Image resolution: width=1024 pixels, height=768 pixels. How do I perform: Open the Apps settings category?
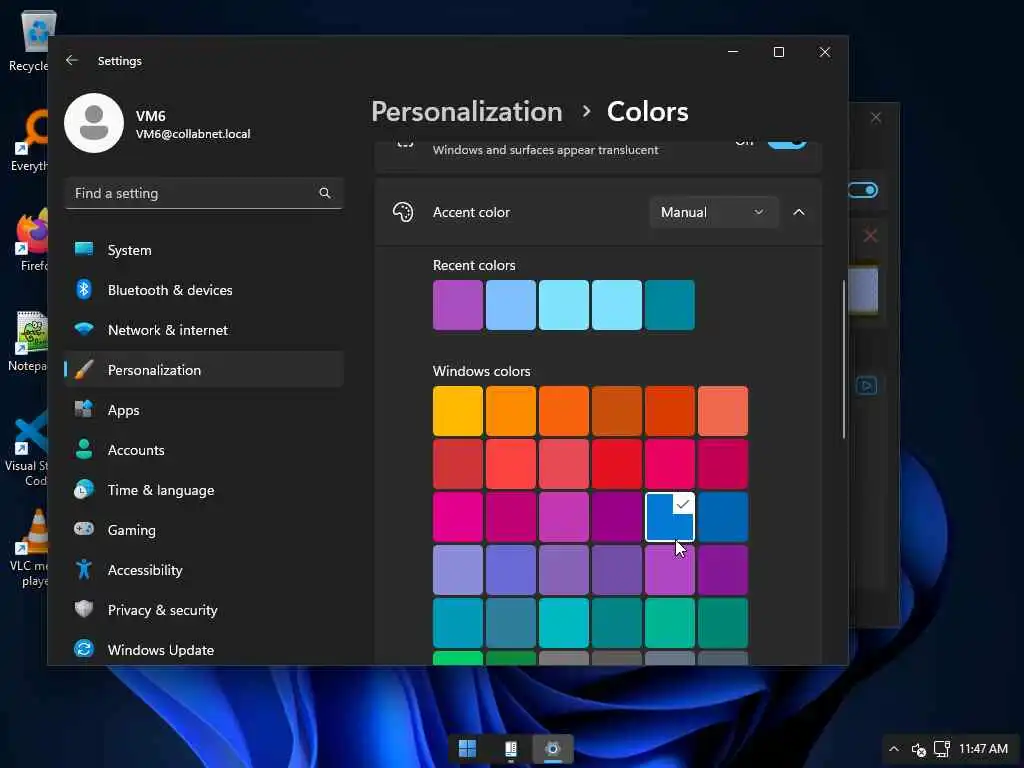[x=204, y=409]
